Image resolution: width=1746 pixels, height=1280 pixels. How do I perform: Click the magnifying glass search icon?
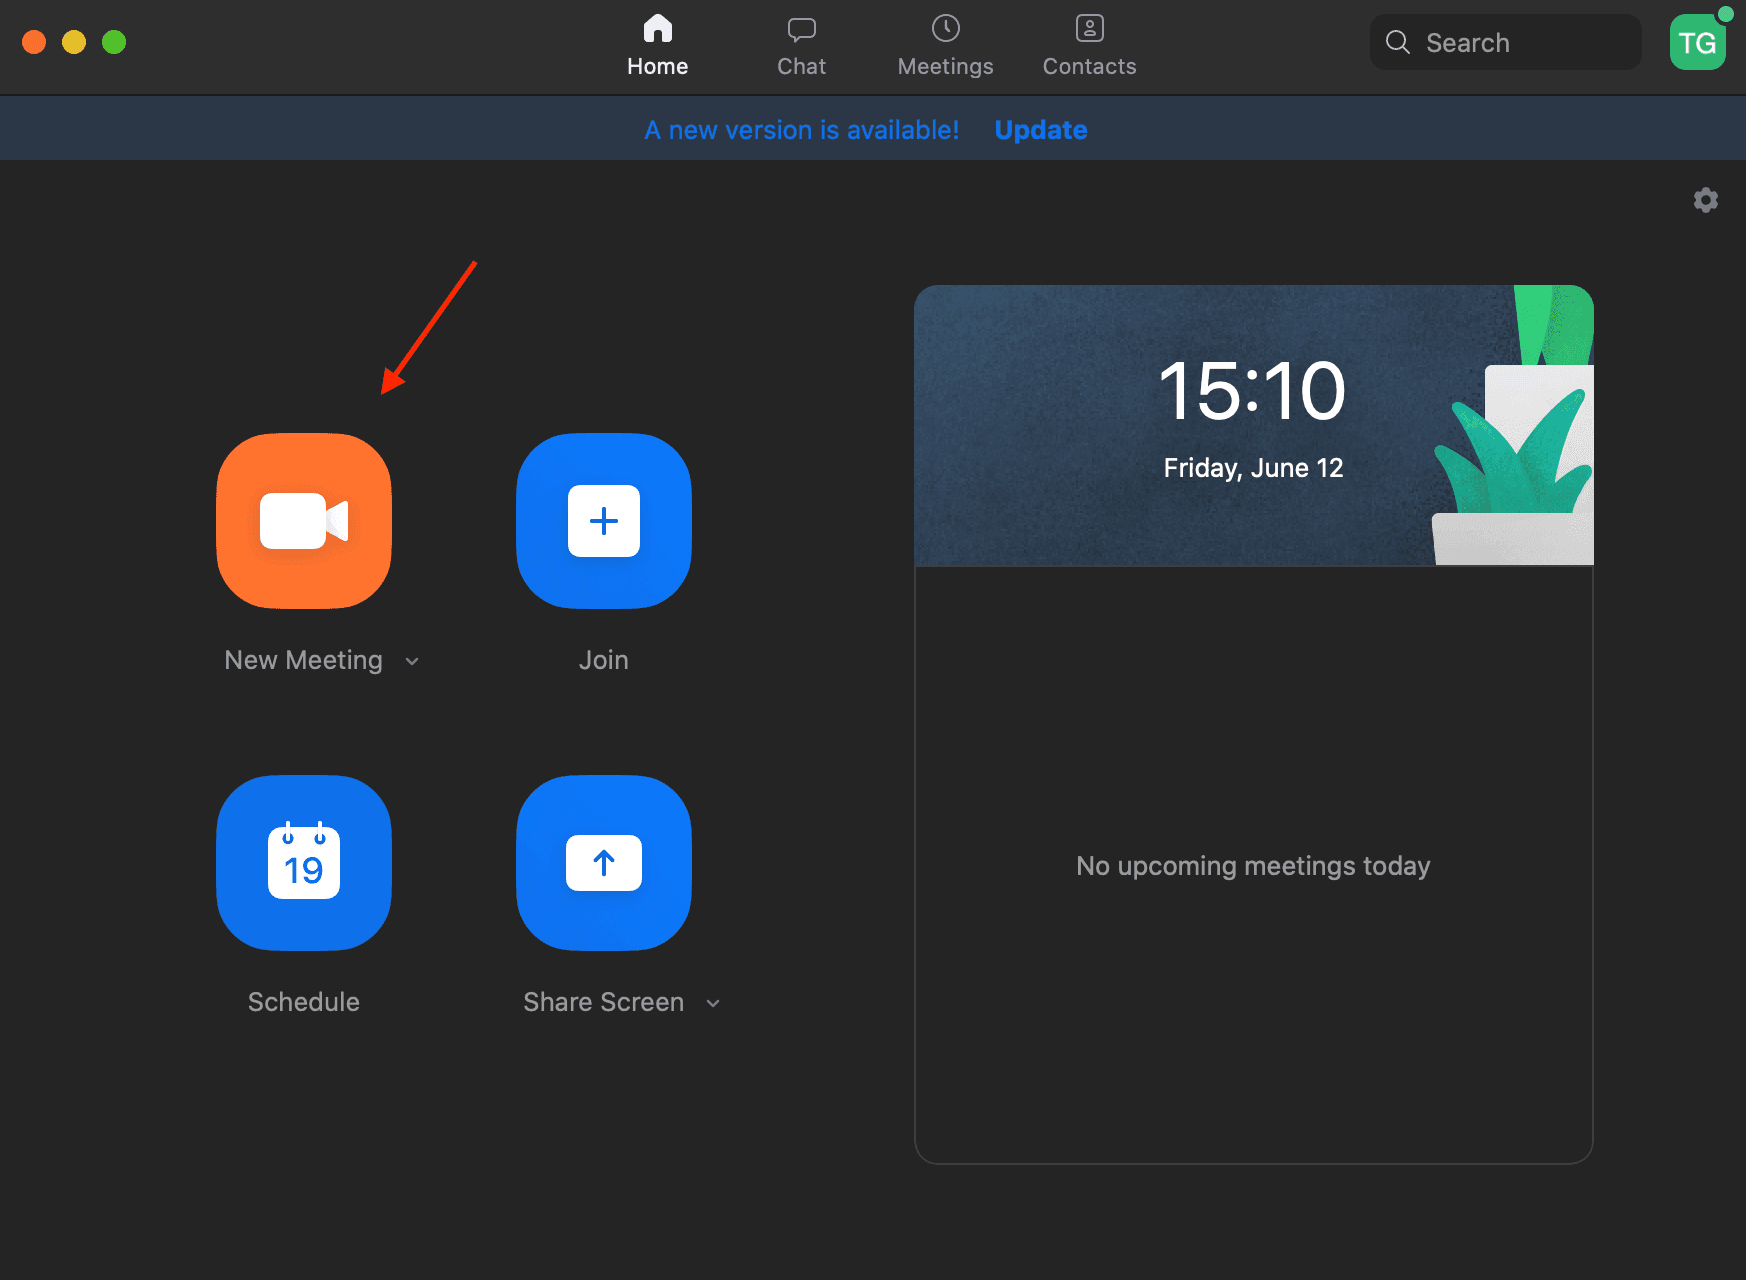(x=1398, y=42)
